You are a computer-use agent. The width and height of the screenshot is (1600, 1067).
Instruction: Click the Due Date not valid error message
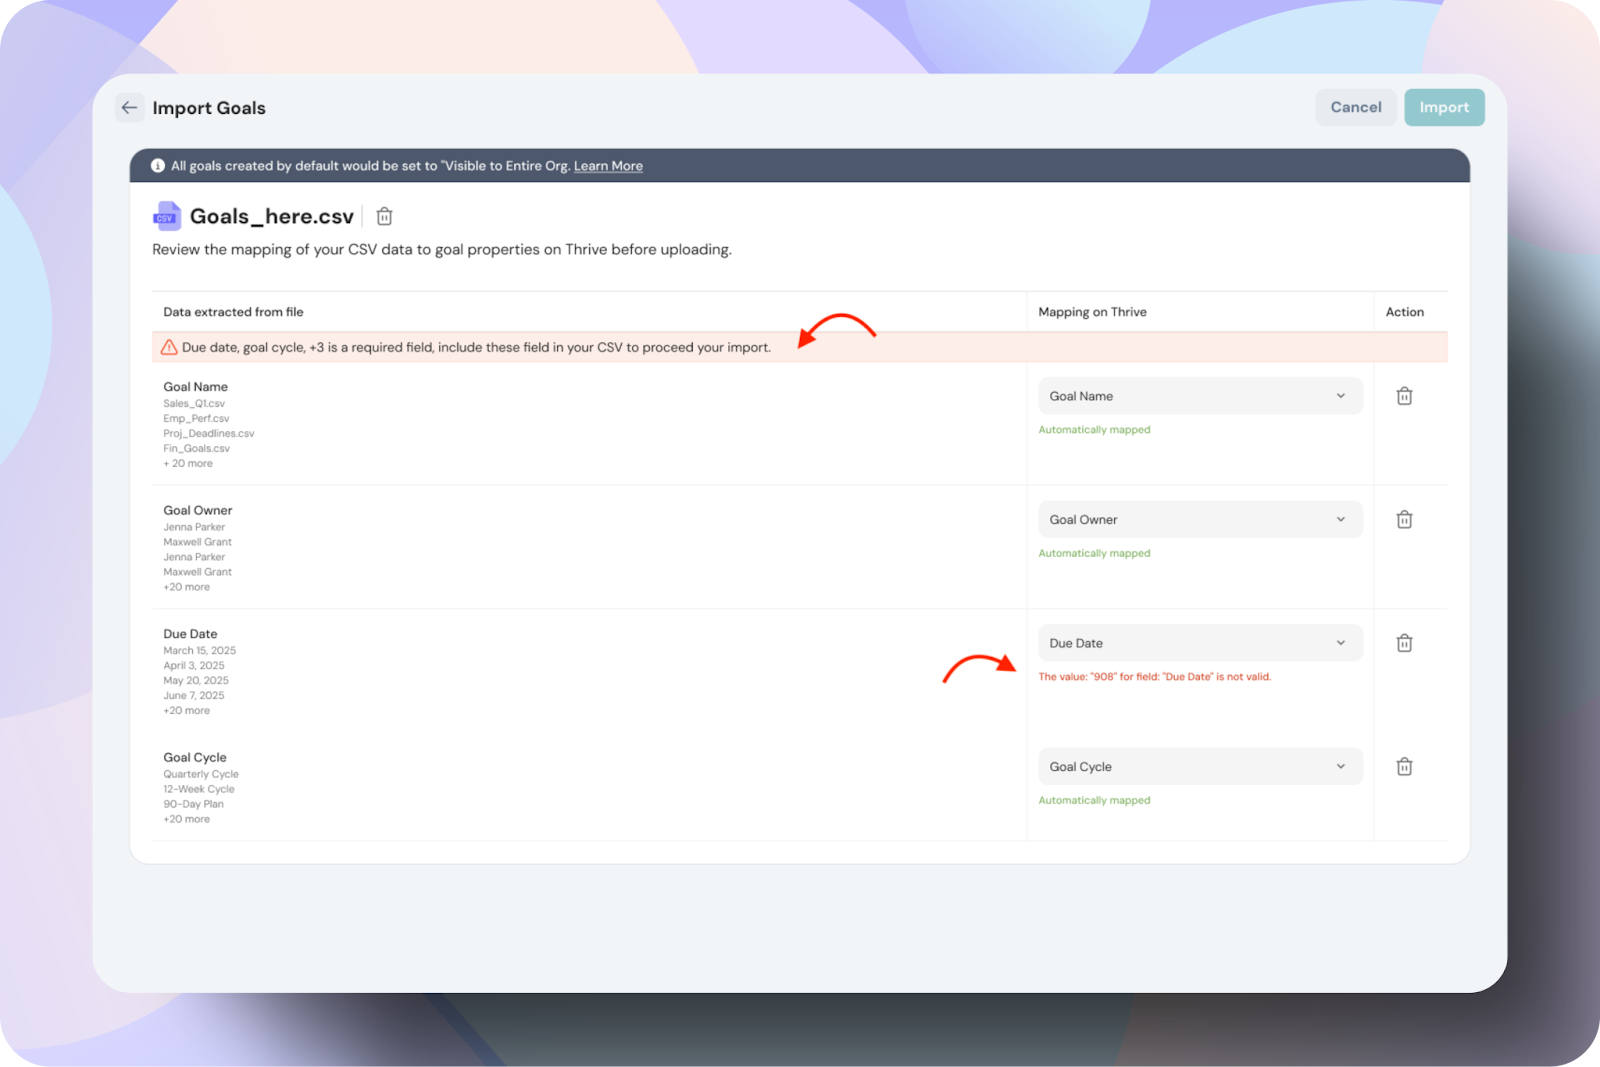tap(1155, 677)
